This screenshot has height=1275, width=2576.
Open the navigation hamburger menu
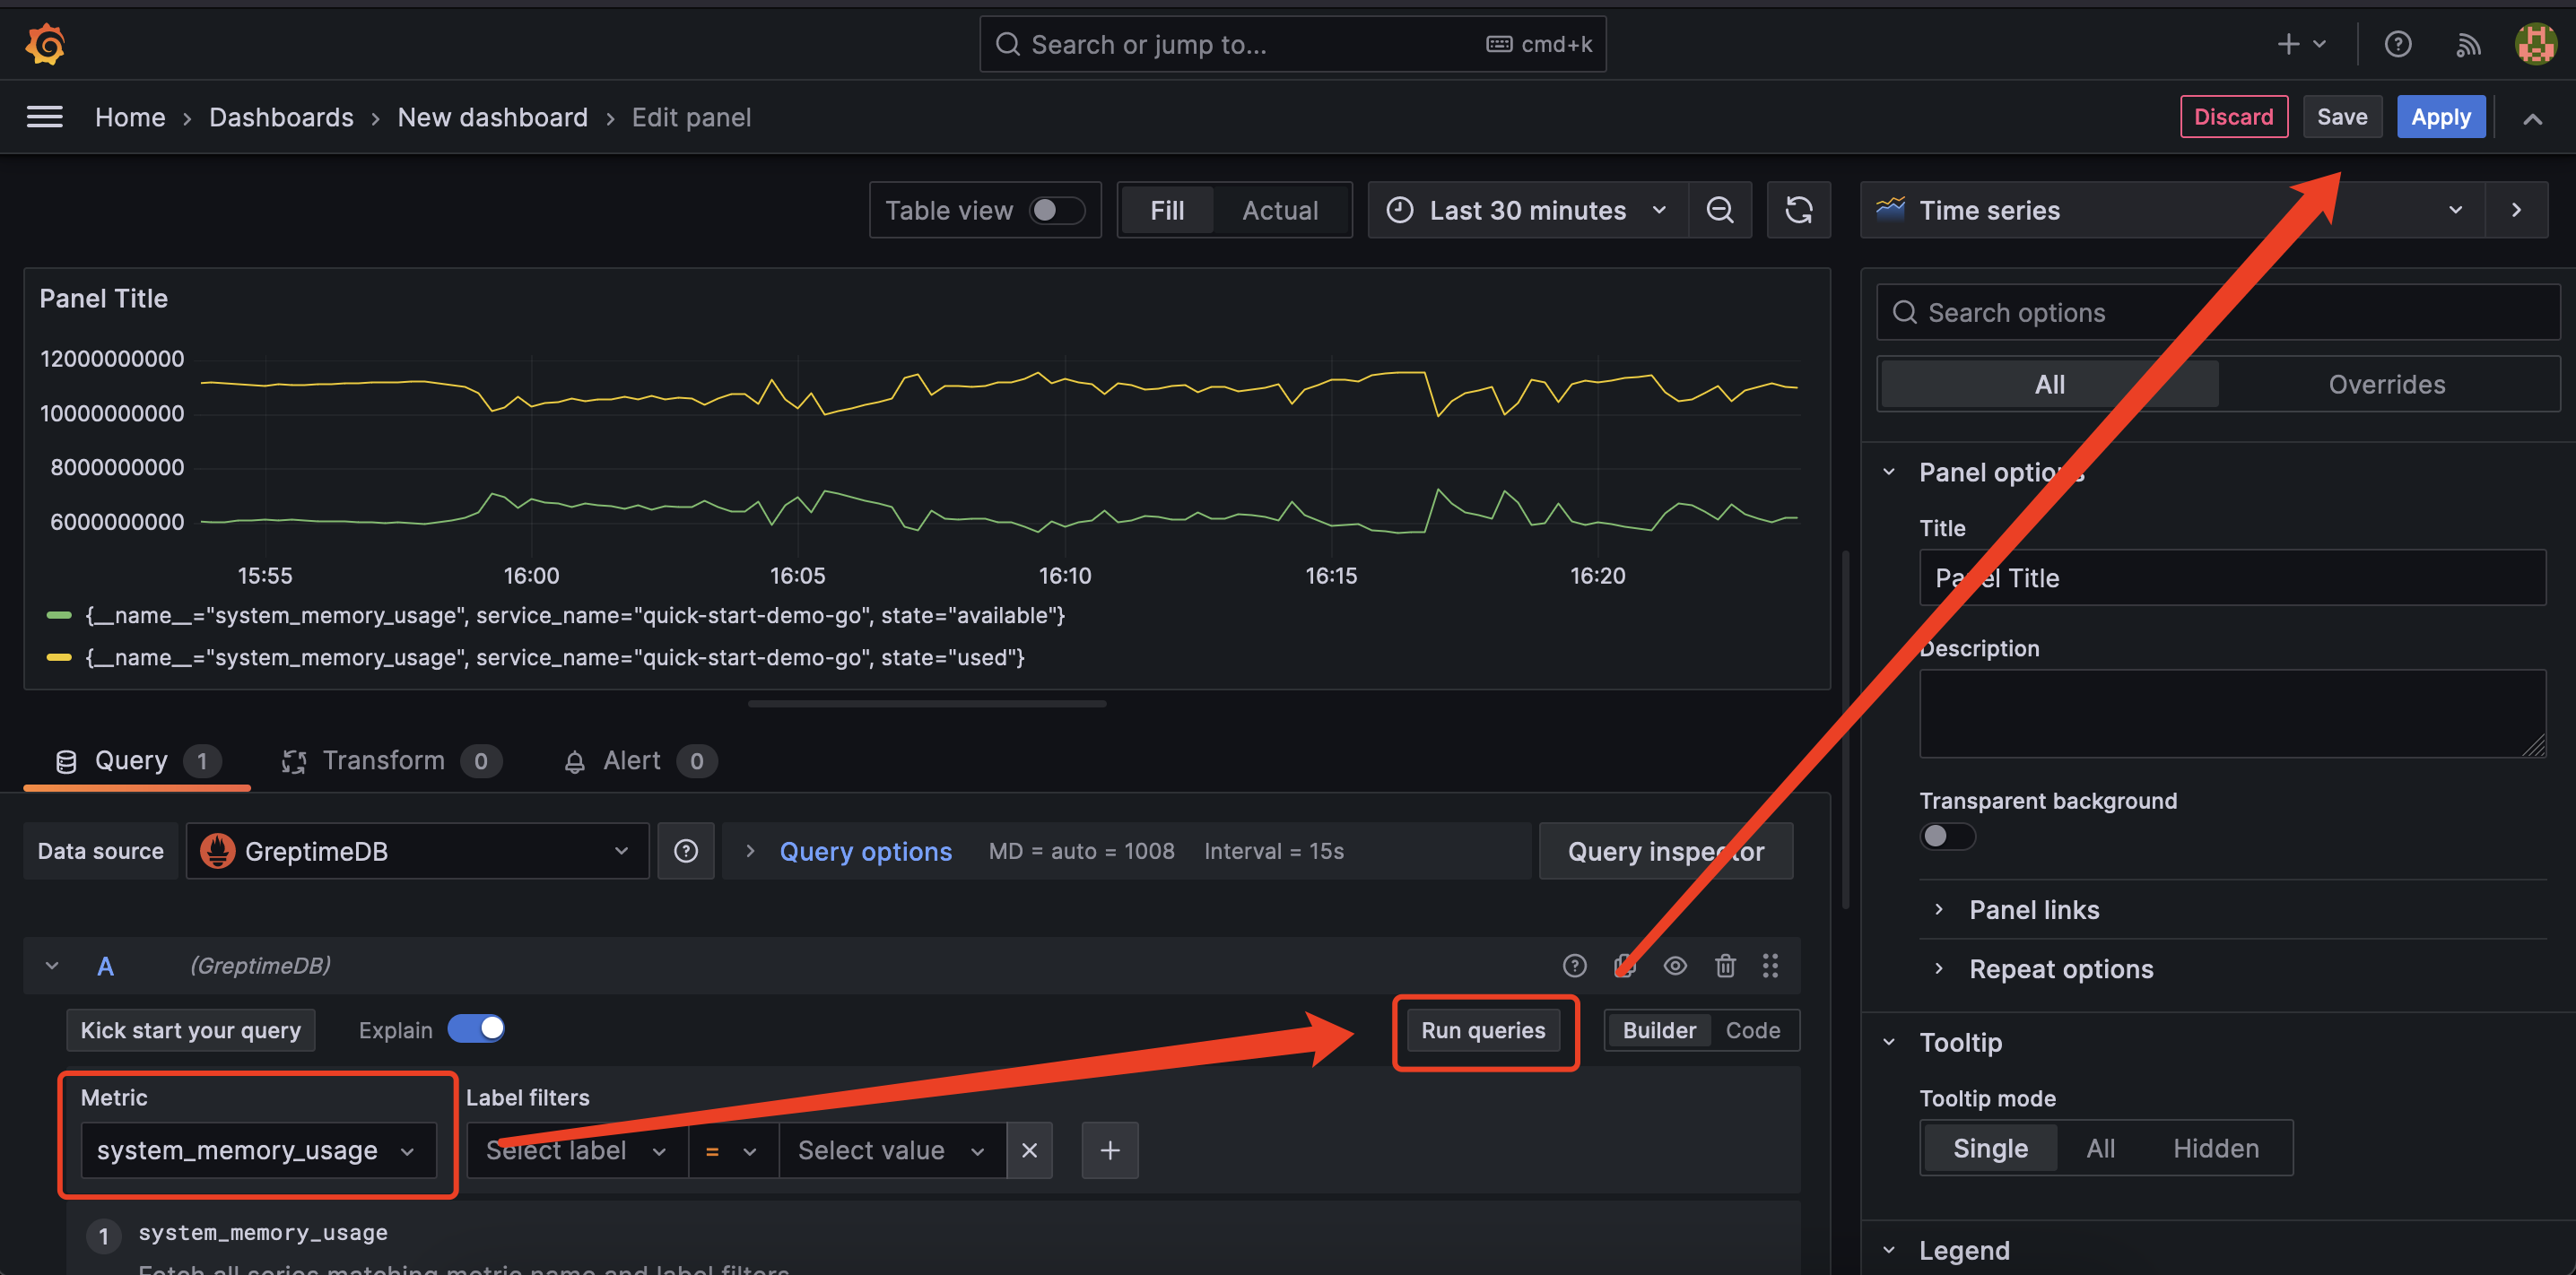(45, 116)
